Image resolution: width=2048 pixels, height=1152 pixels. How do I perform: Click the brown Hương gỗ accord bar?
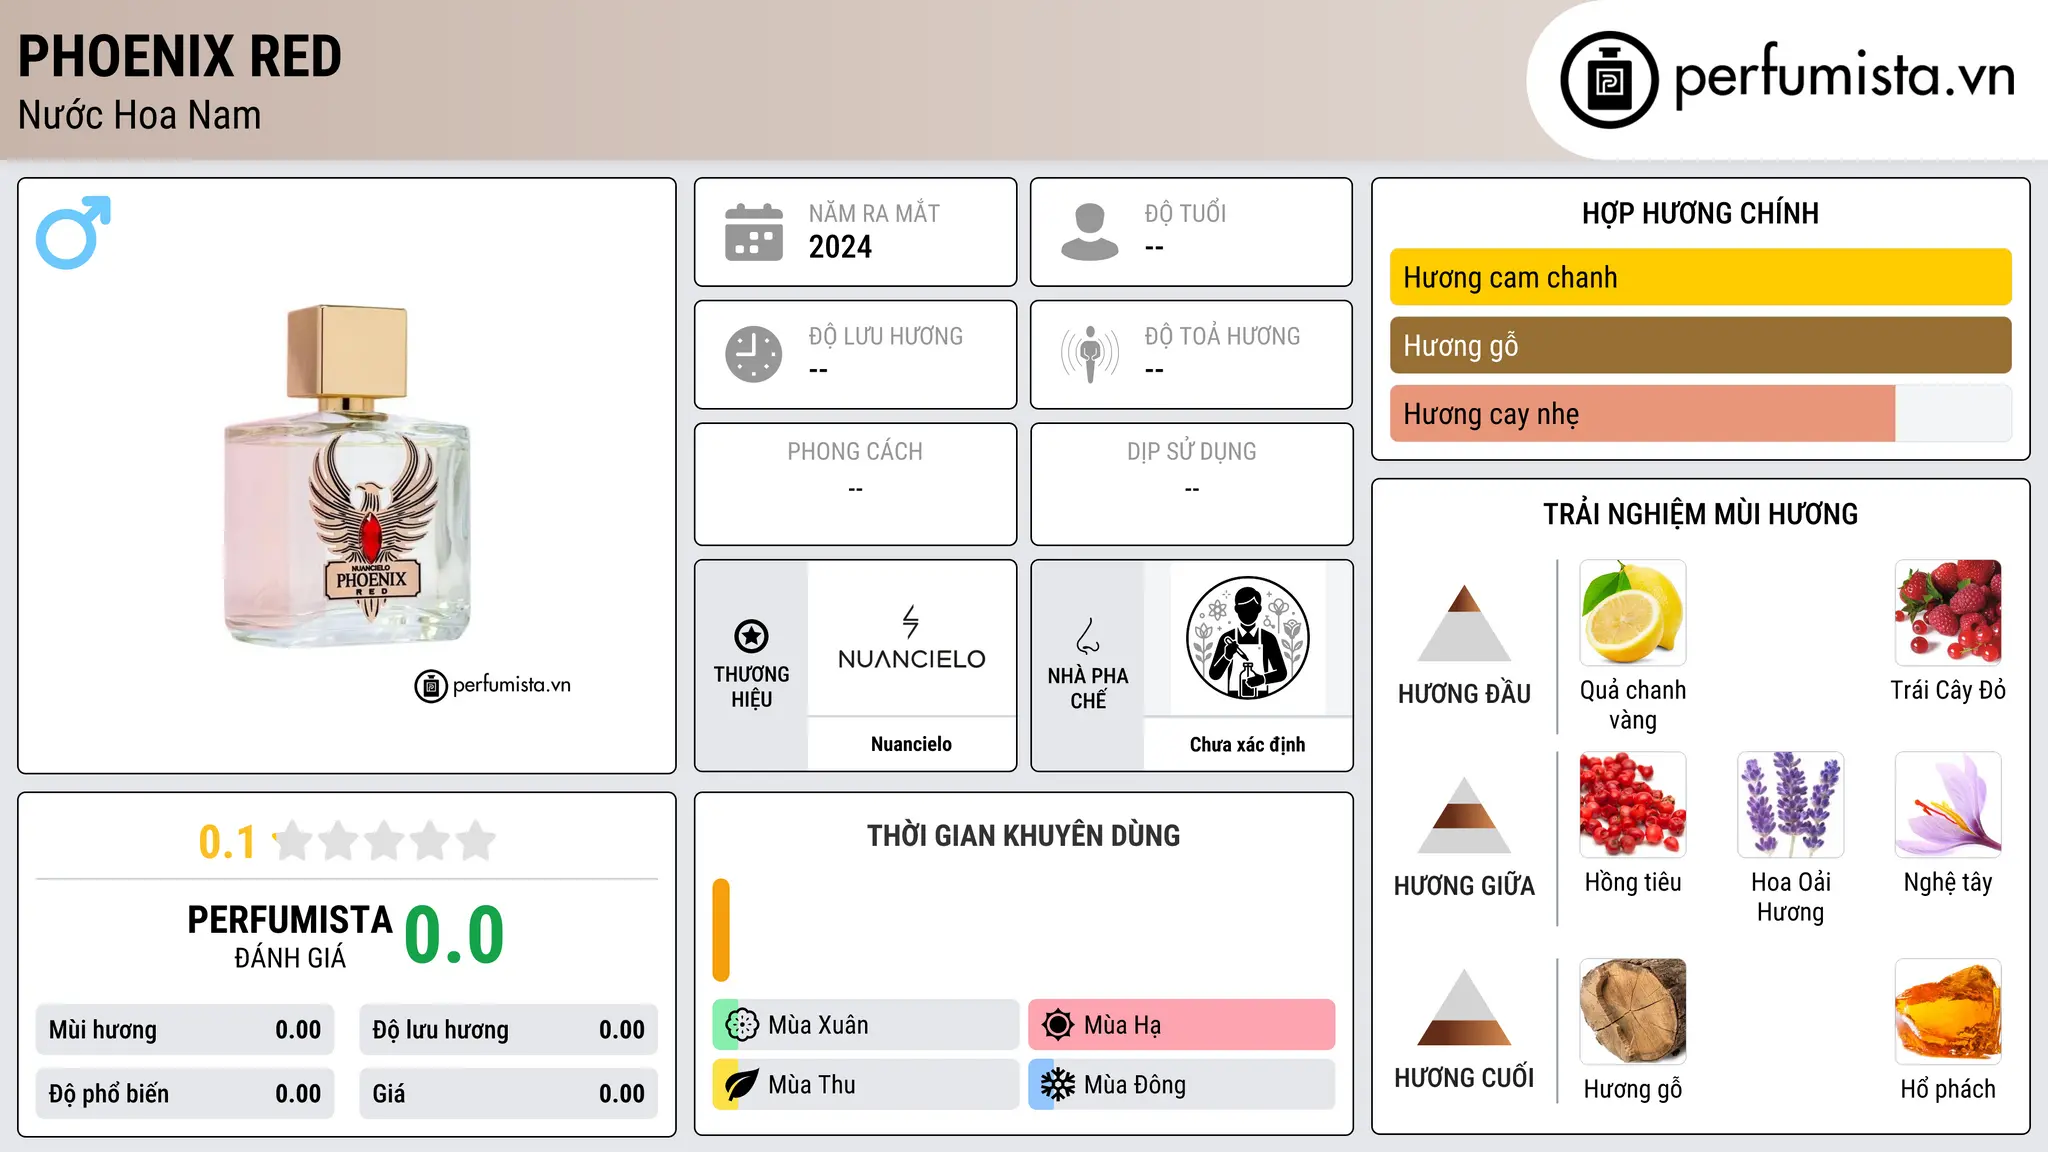(x=1700, y=345)
